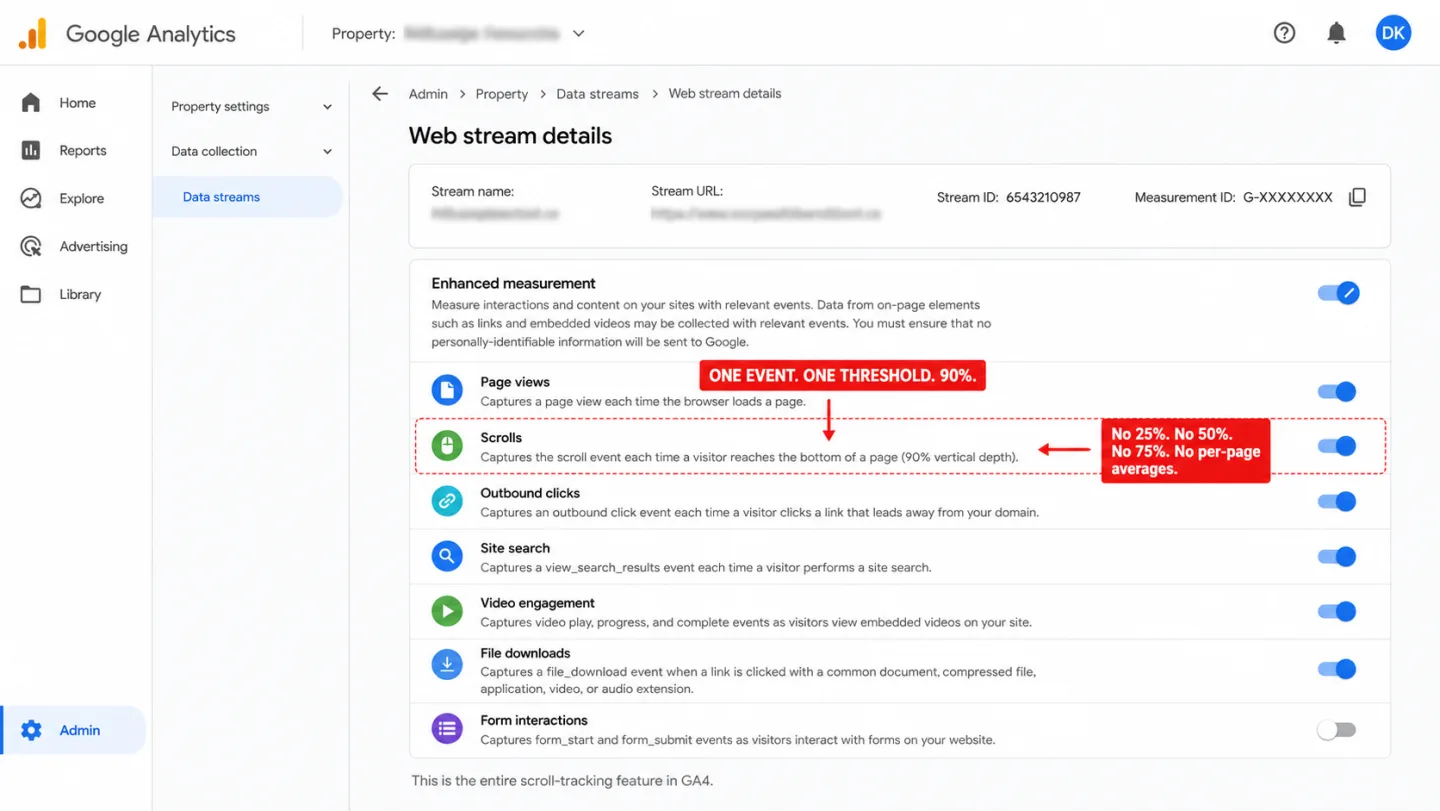The height and width of the screenshot is (811, 1440).
Task: Open Library in the left navigation
Action: click(80, 295)
